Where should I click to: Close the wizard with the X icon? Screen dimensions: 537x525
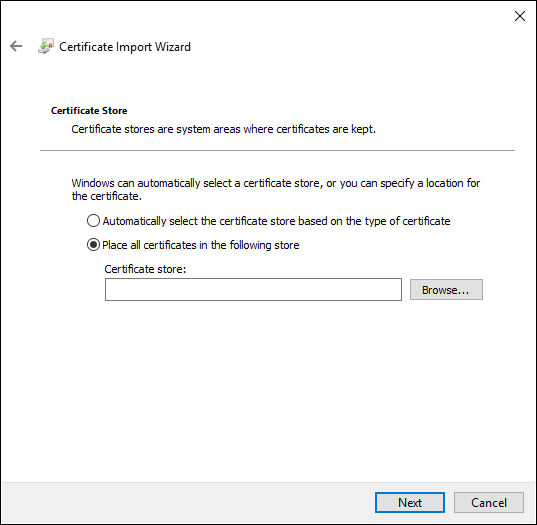coord(520,16)
